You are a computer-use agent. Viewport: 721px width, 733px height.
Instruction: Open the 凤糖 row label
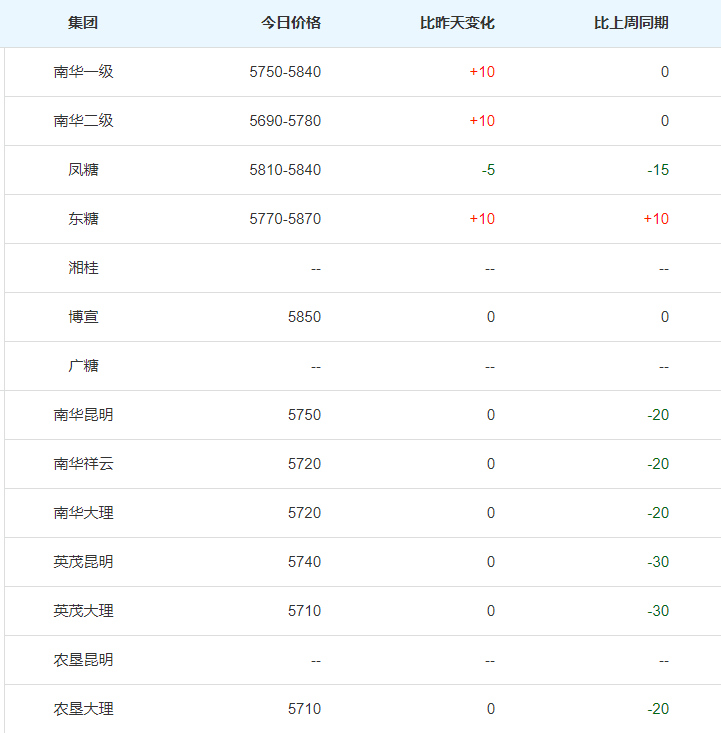83,170
